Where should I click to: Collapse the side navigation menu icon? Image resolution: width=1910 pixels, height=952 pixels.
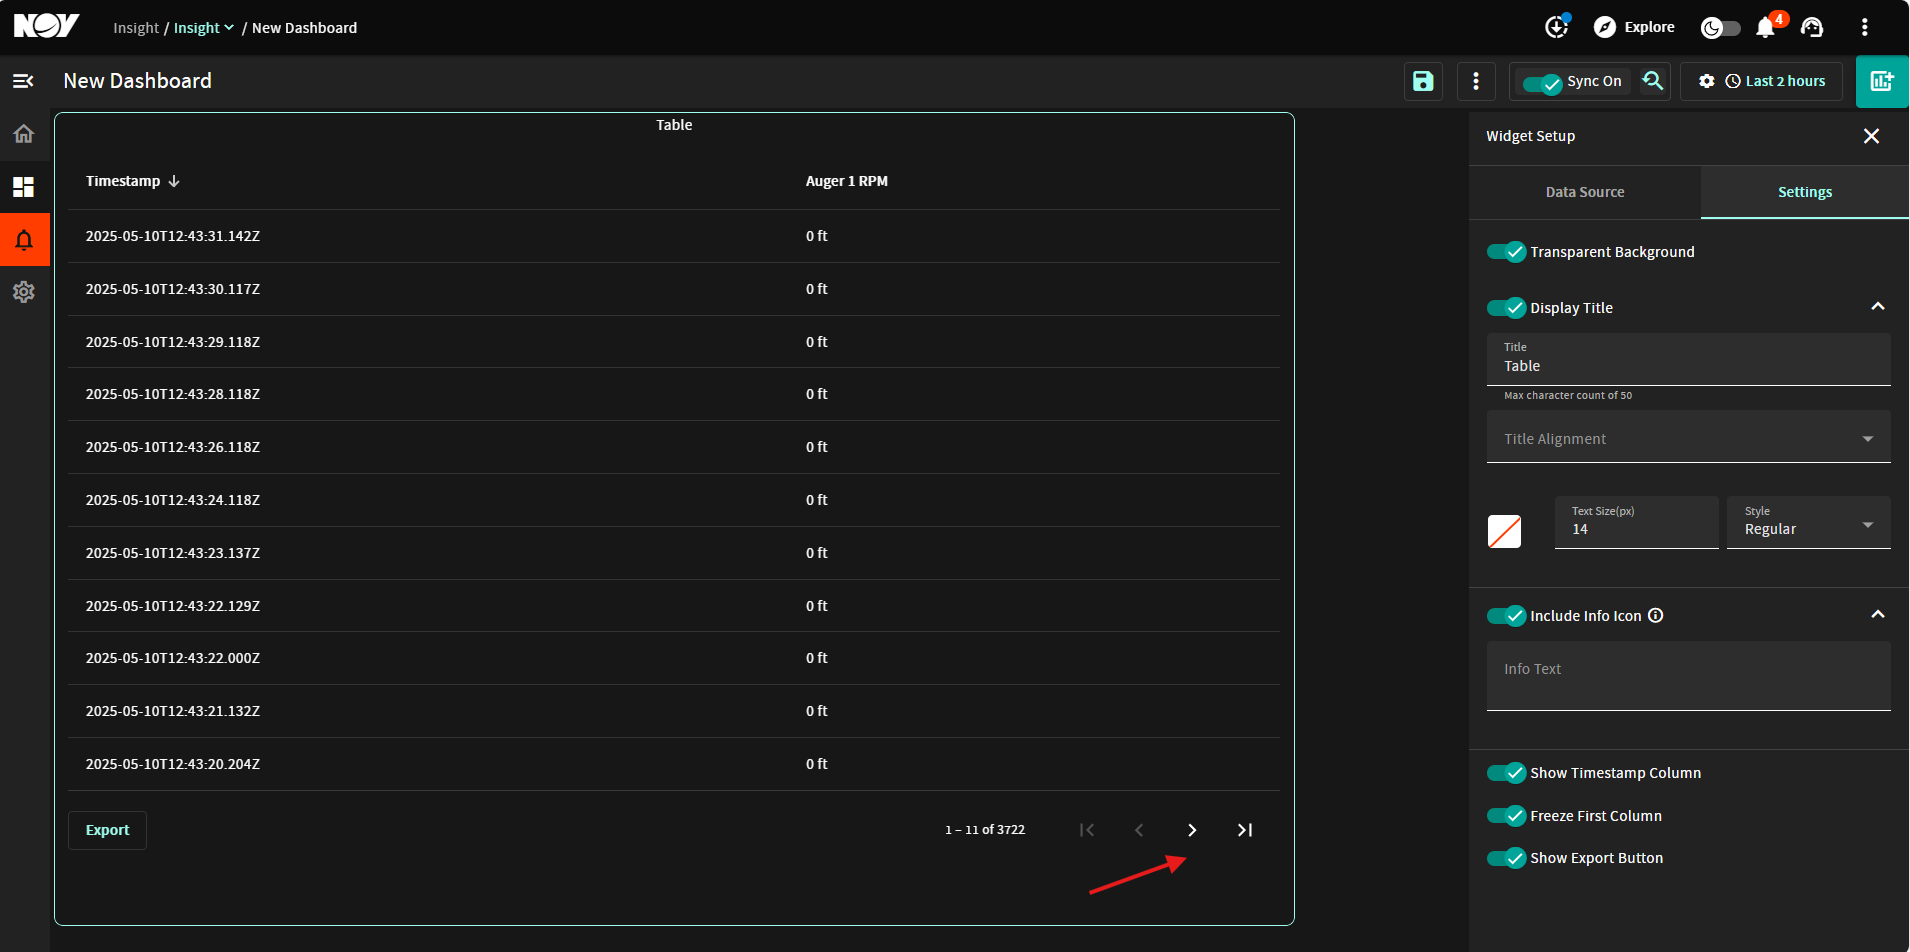pos(23,81)
